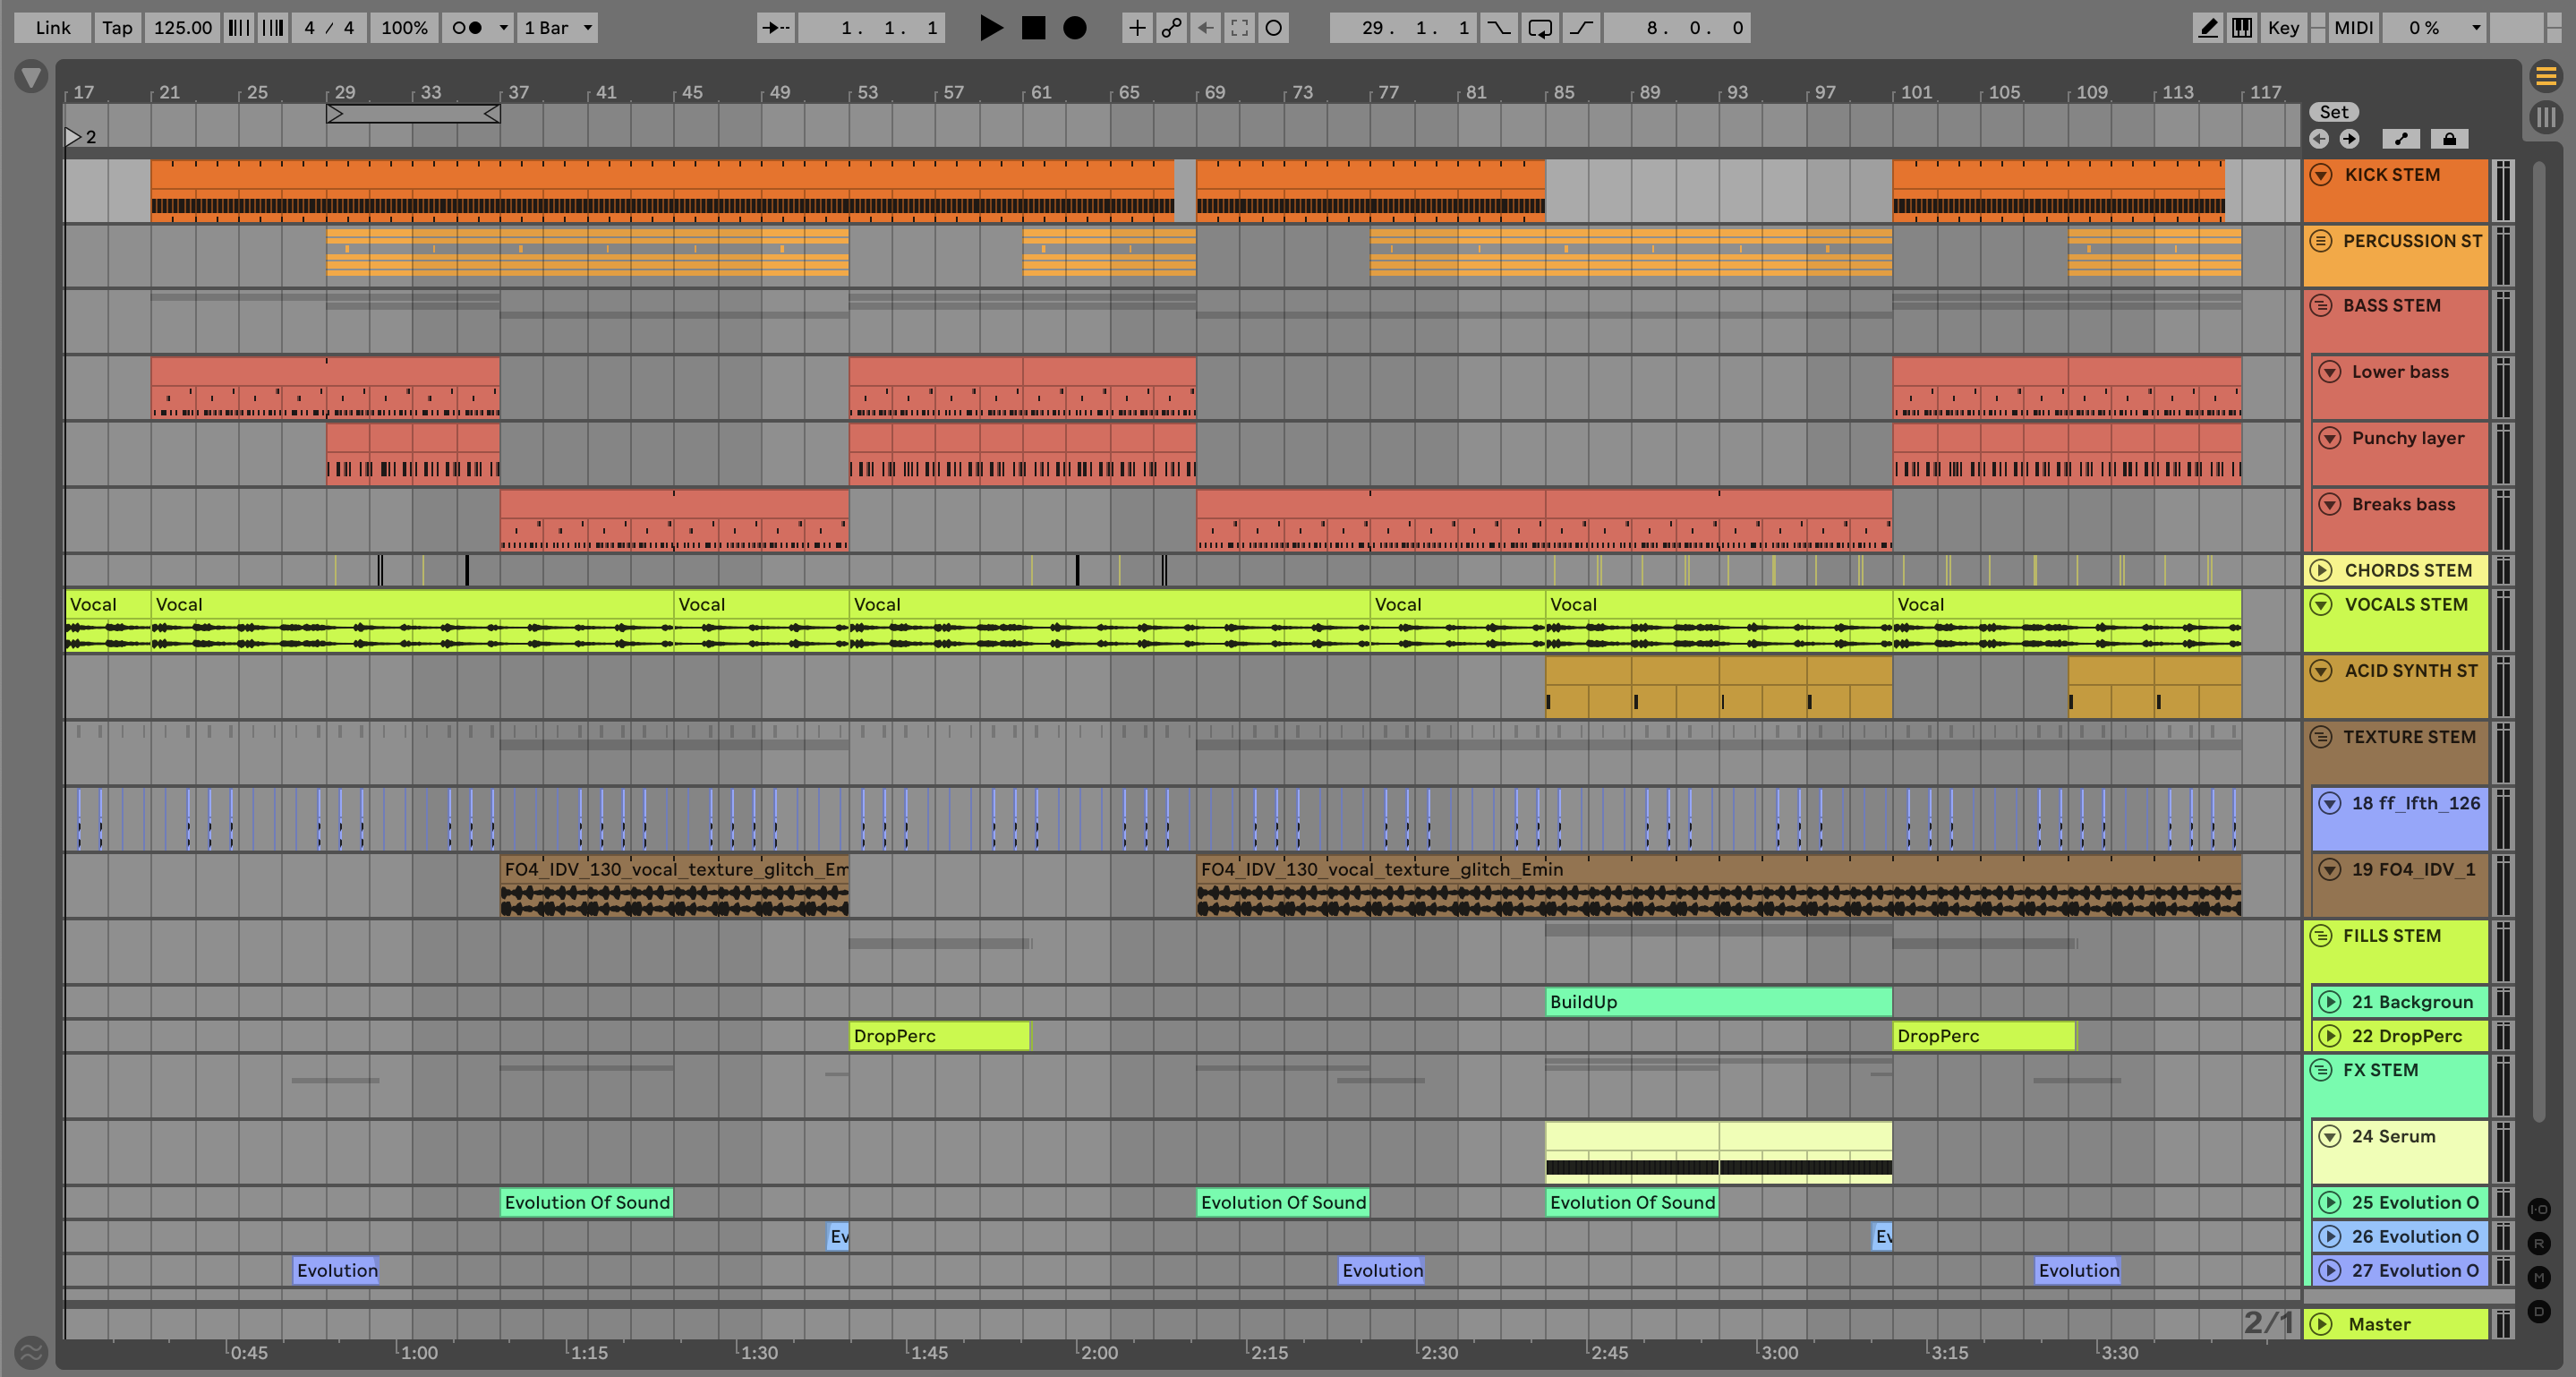
Task: Click the Set locator button
Action: (x=2333, y=112)
